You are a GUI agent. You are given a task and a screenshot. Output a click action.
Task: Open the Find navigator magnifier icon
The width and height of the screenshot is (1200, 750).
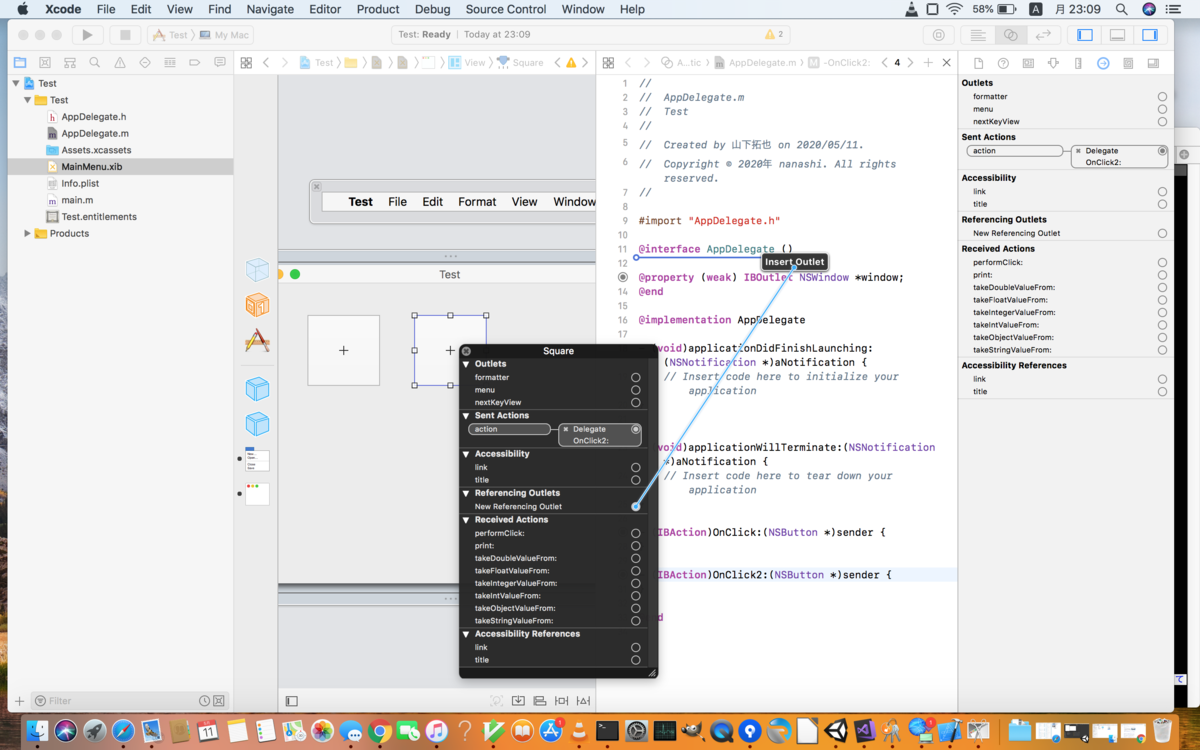pyautogui.click(x=95, y=62)
